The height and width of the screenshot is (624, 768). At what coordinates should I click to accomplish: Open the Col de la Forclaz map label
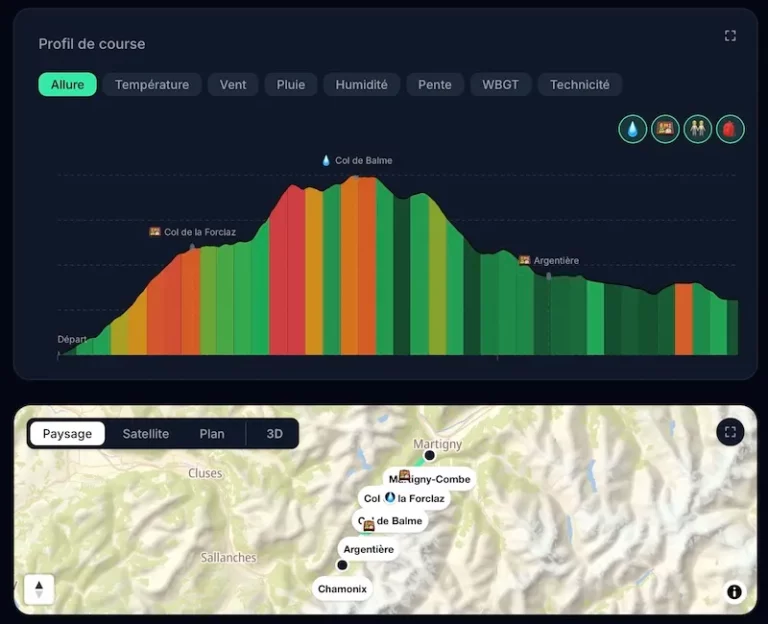(x=404, y=499)
